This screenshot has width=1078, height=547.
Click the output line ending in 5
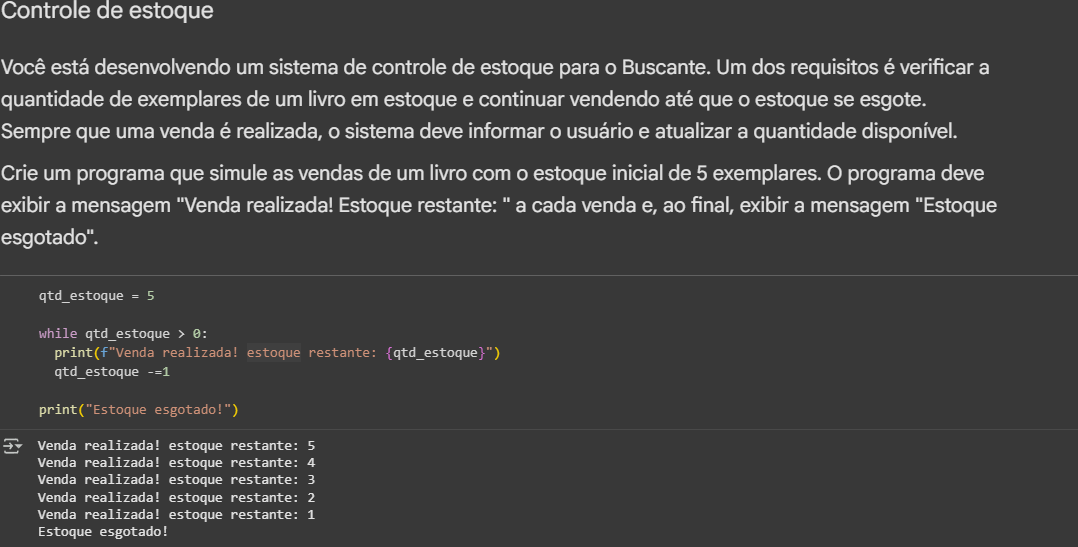pos(176,445)
